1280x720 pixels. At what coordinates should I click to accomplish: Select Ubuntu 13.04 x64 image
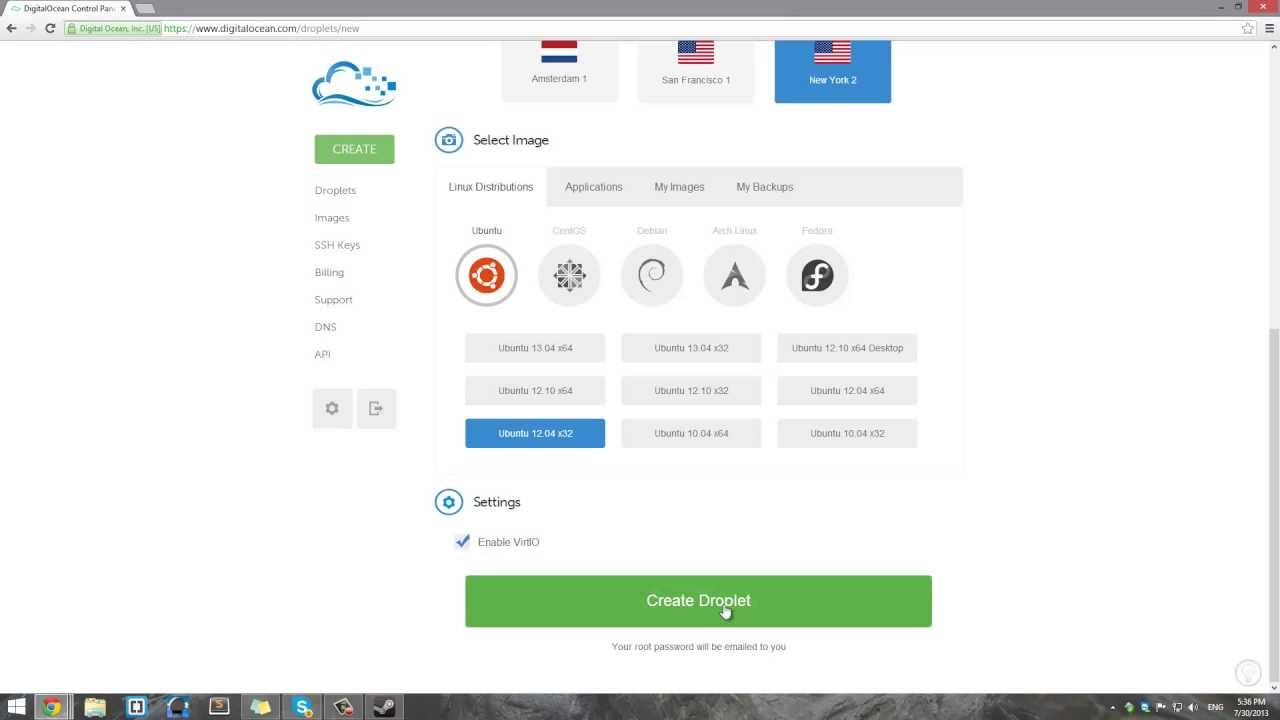[x=535, y=348]
